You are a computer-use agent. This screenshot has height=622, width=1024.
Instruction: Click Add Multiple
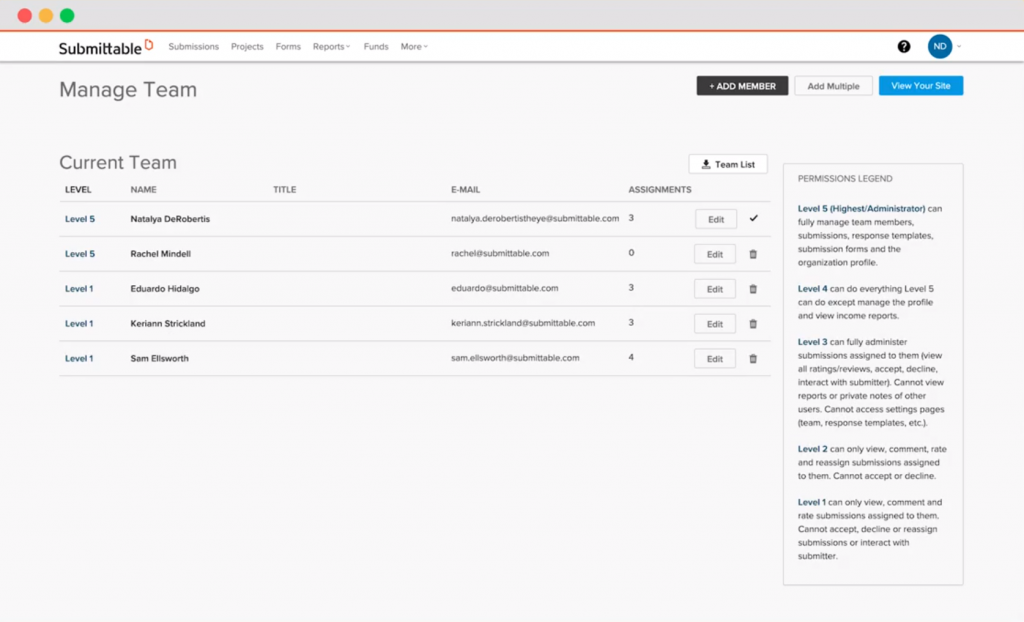tap(833, 86)
